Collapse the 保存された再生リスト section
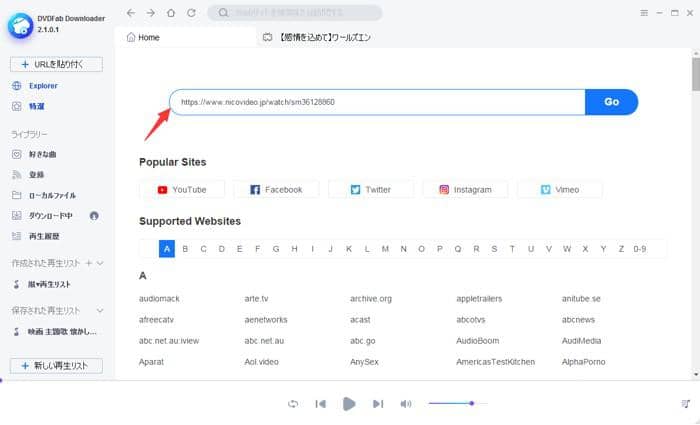700x425 pixels. [100, 311]
